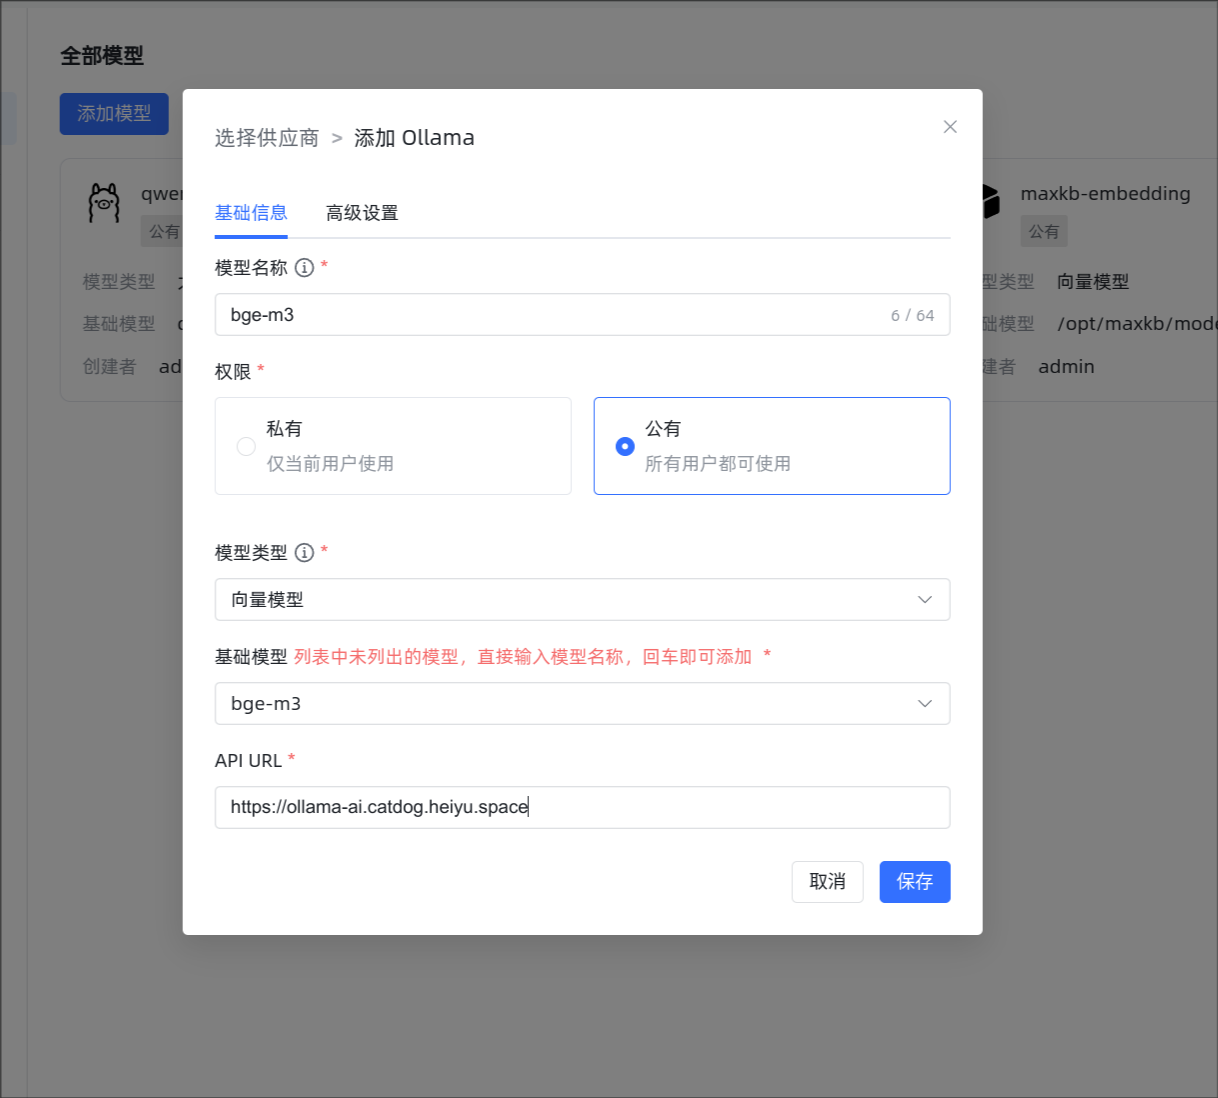Click the 添加模型 button in background
1218x1098 pixels.
[x=114, y=114]
